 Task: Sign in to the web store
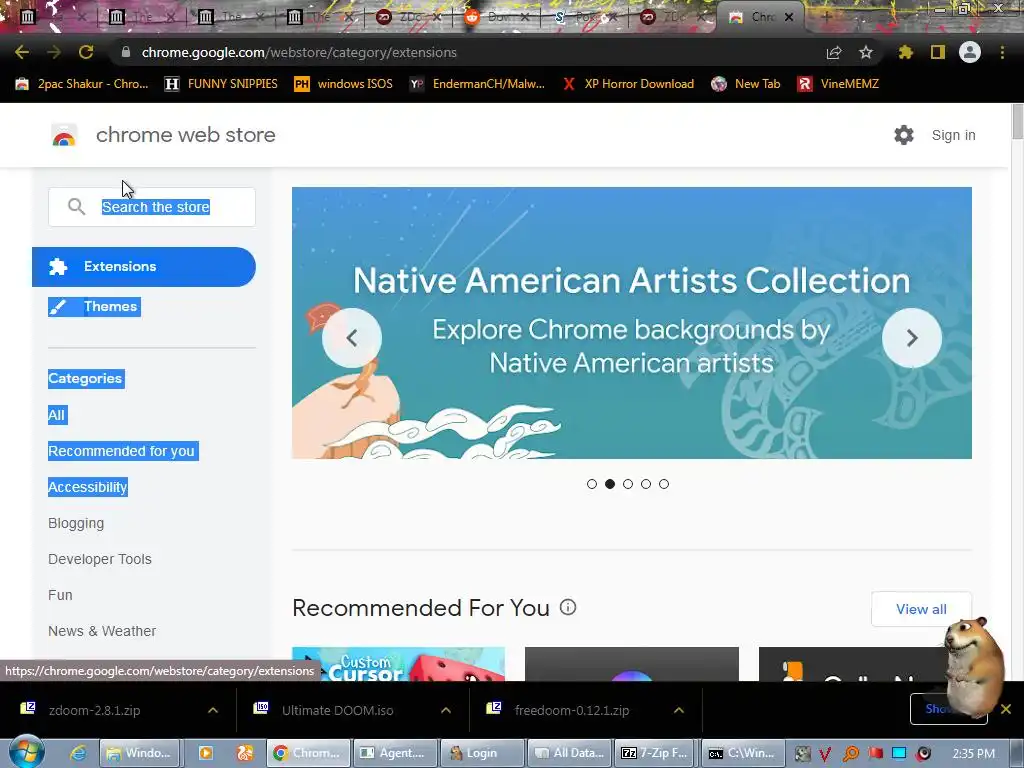(953, 135)
